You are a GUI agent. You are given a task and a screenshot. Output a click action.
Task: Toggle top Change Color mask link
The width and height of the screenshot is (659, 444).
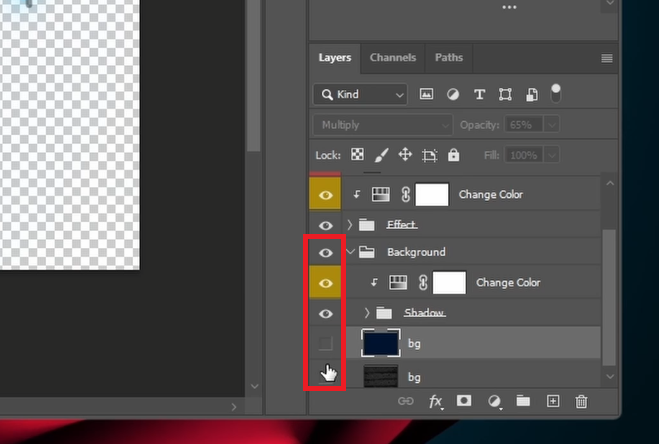(x=405, y=194)
